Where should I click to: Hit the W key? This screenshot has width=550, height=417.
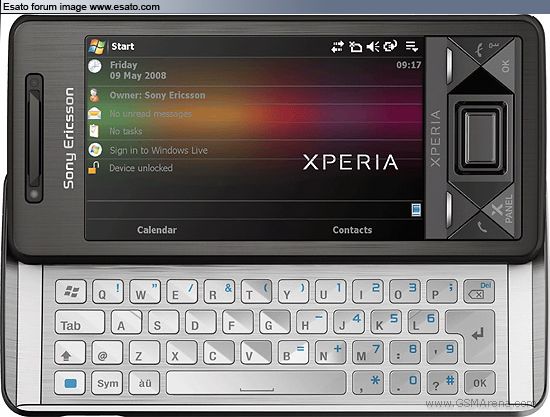click(x=145, y=291)
